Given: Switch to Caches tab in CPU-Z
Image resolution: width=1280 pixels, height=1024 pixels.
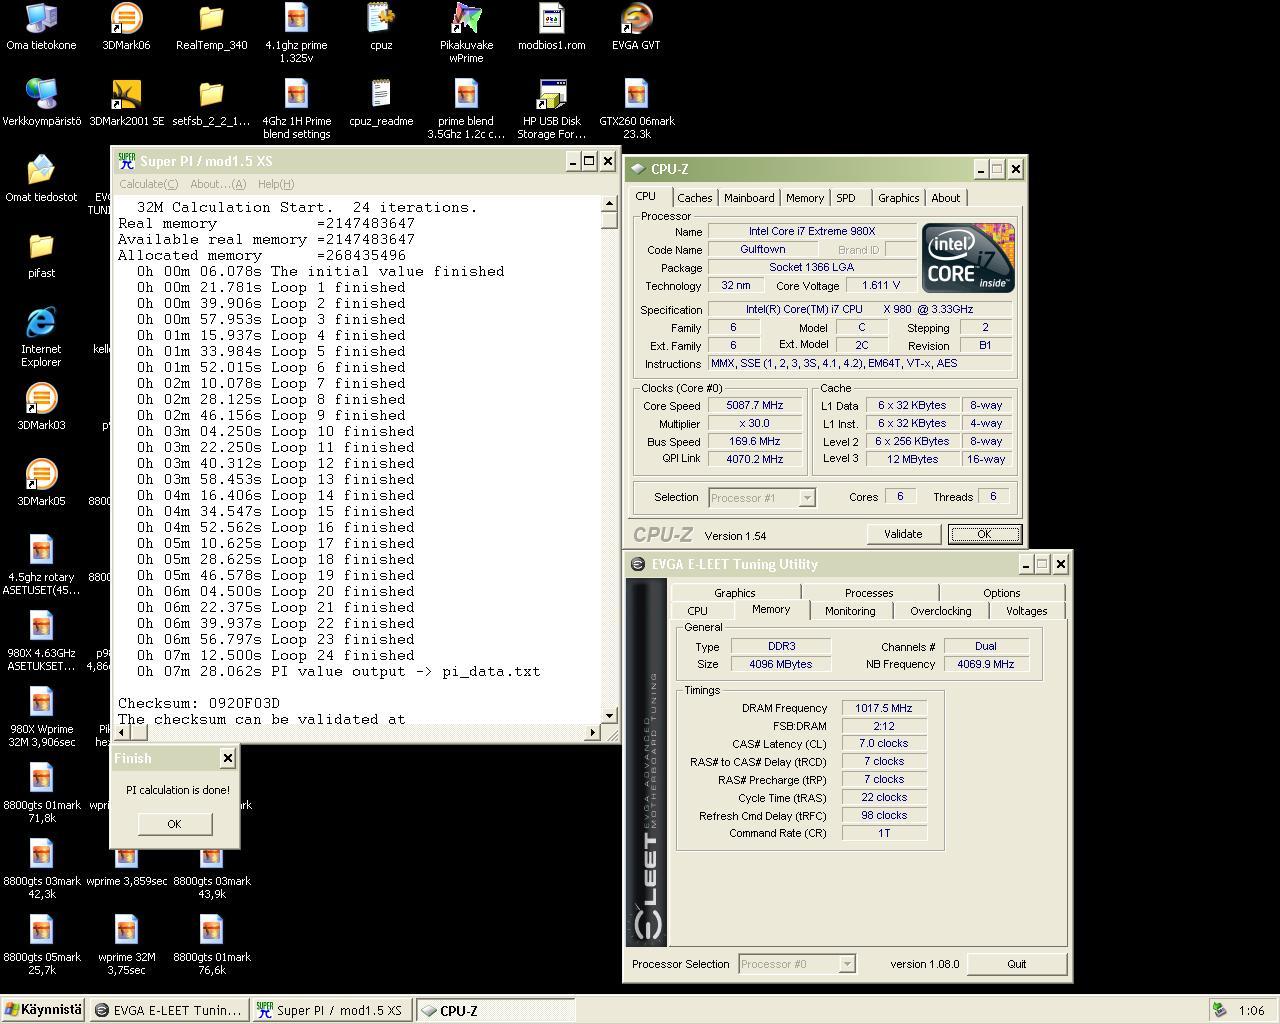Looking at the screenshot, I should (x=694, y=198).
